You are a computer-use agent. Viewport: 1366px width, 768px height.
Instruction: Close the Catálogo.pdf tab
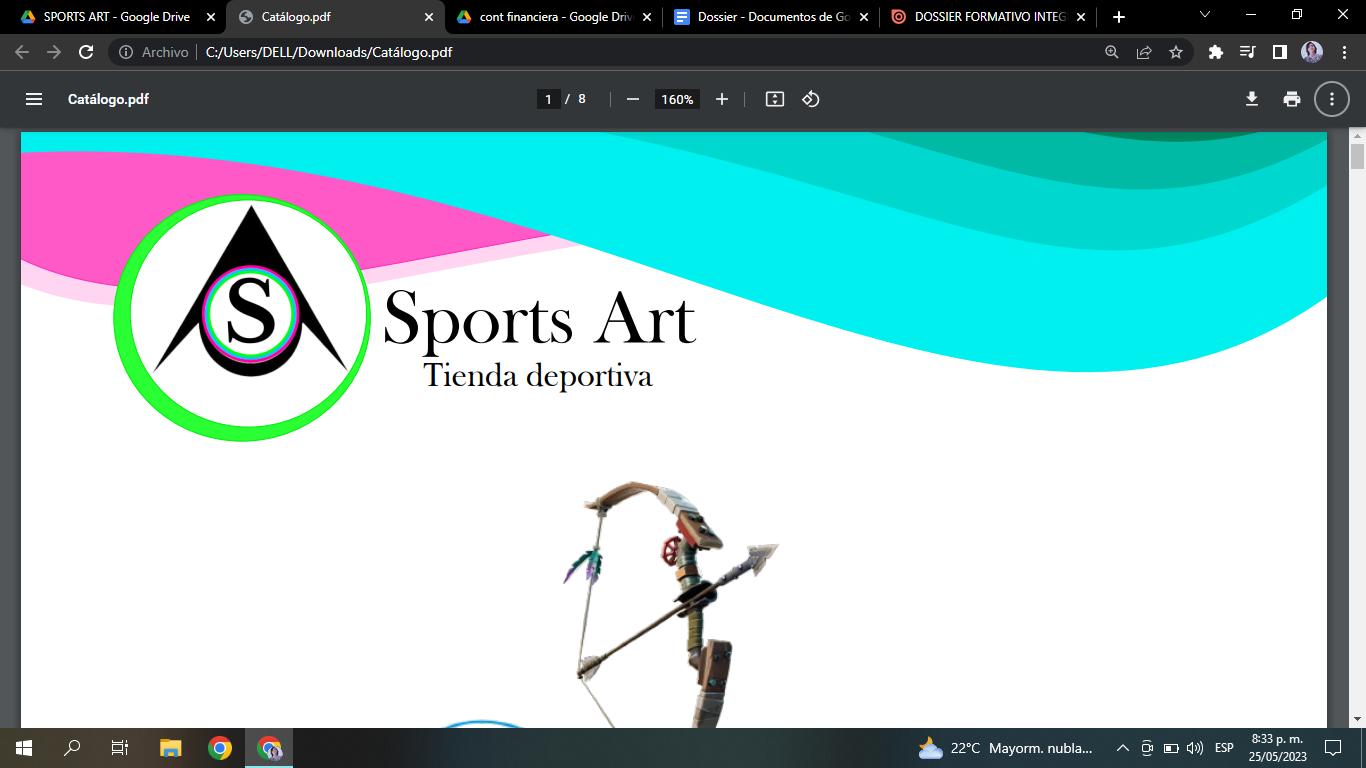point(429,17)
